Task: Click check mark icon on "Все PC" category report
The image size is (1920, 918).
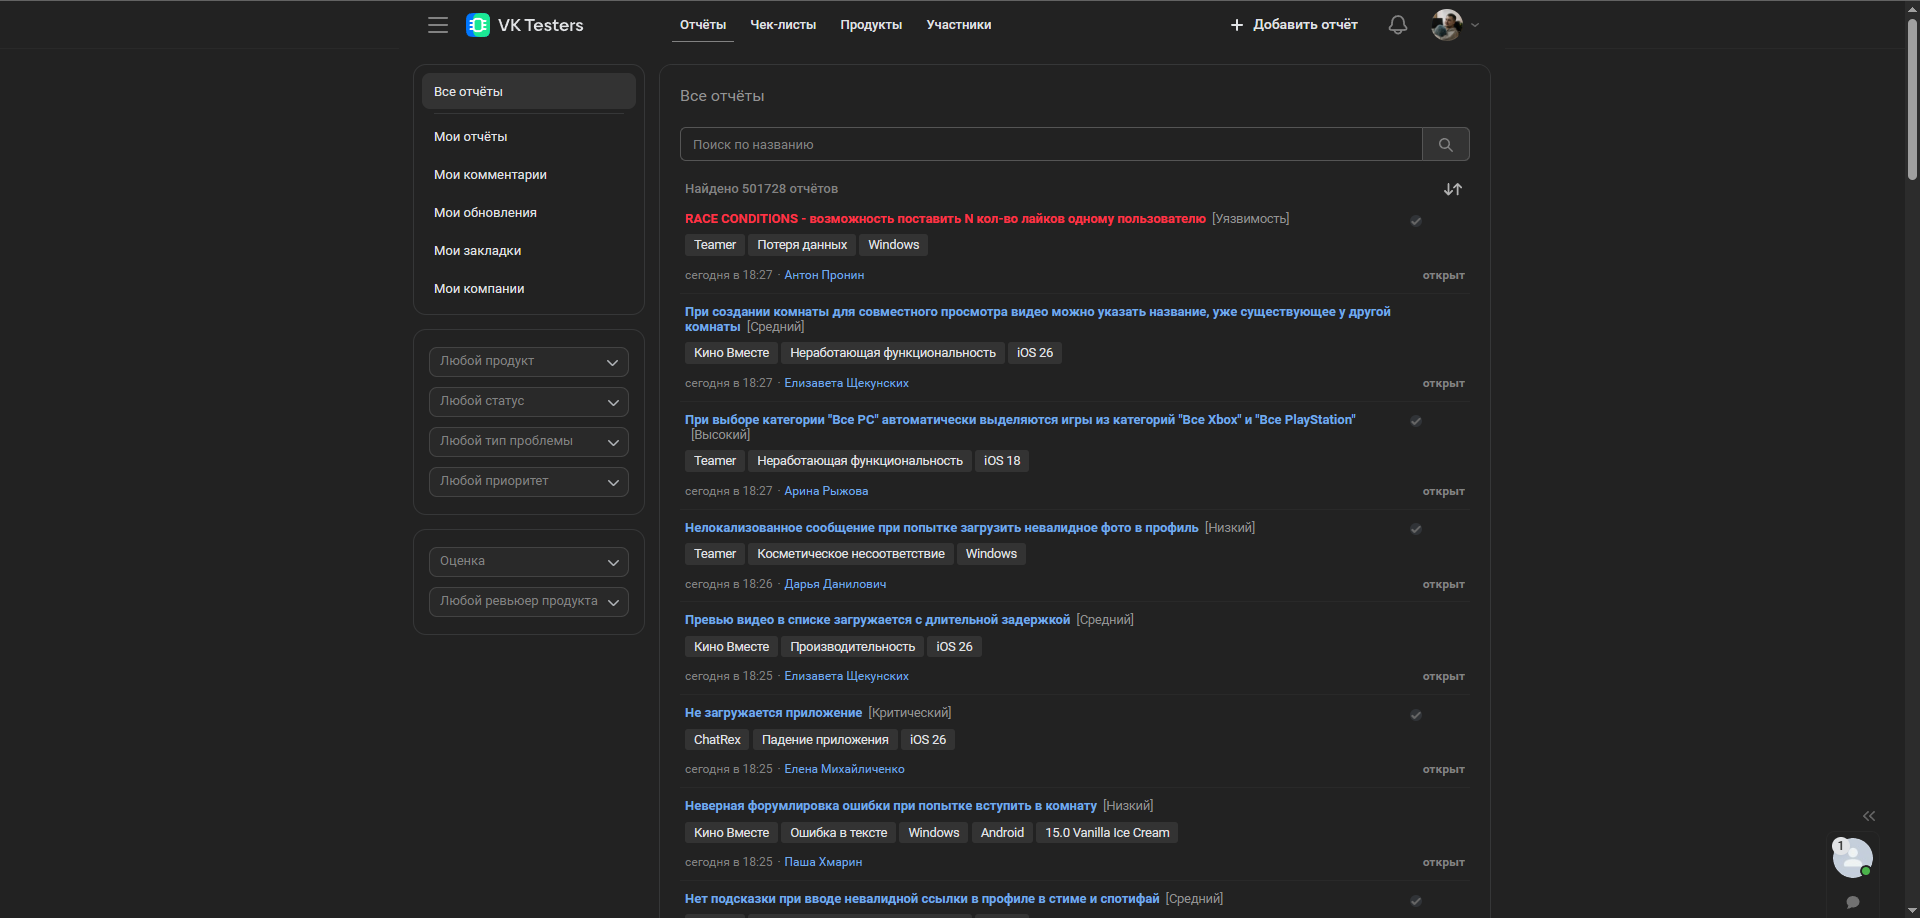Action: click(x=1416, y=421)
